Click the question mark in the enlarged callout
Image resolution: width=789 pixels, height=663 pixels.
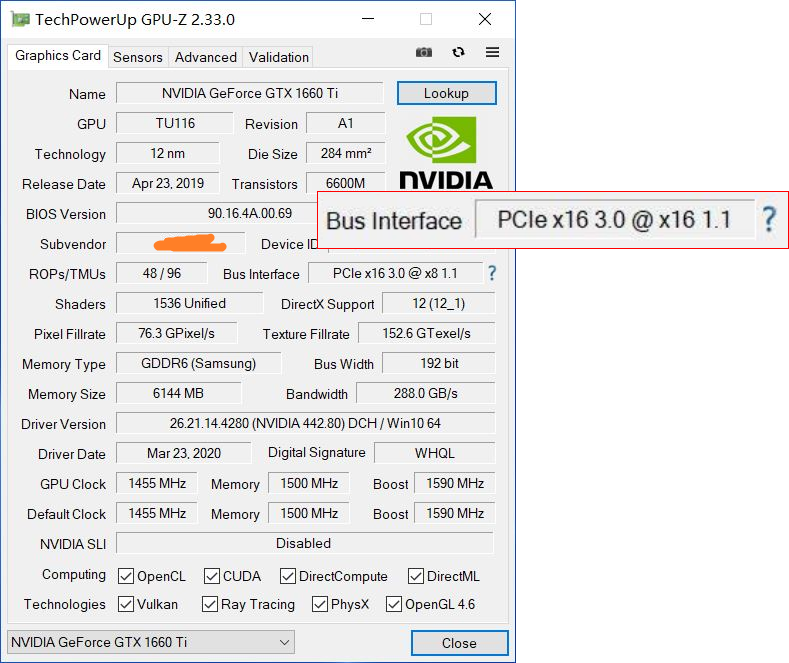click(x=769, y=219)
